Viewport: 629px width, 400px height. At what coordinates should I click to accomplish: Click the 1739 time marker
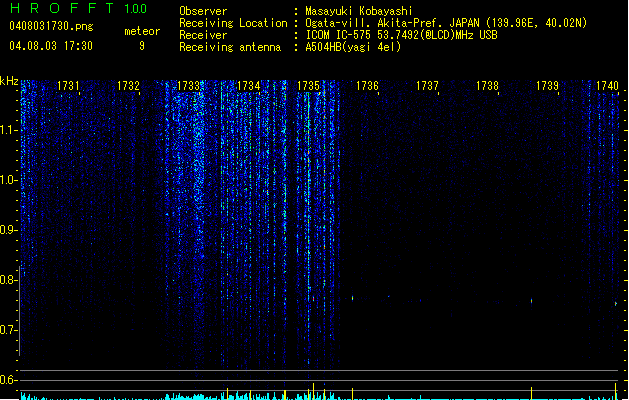547,86
